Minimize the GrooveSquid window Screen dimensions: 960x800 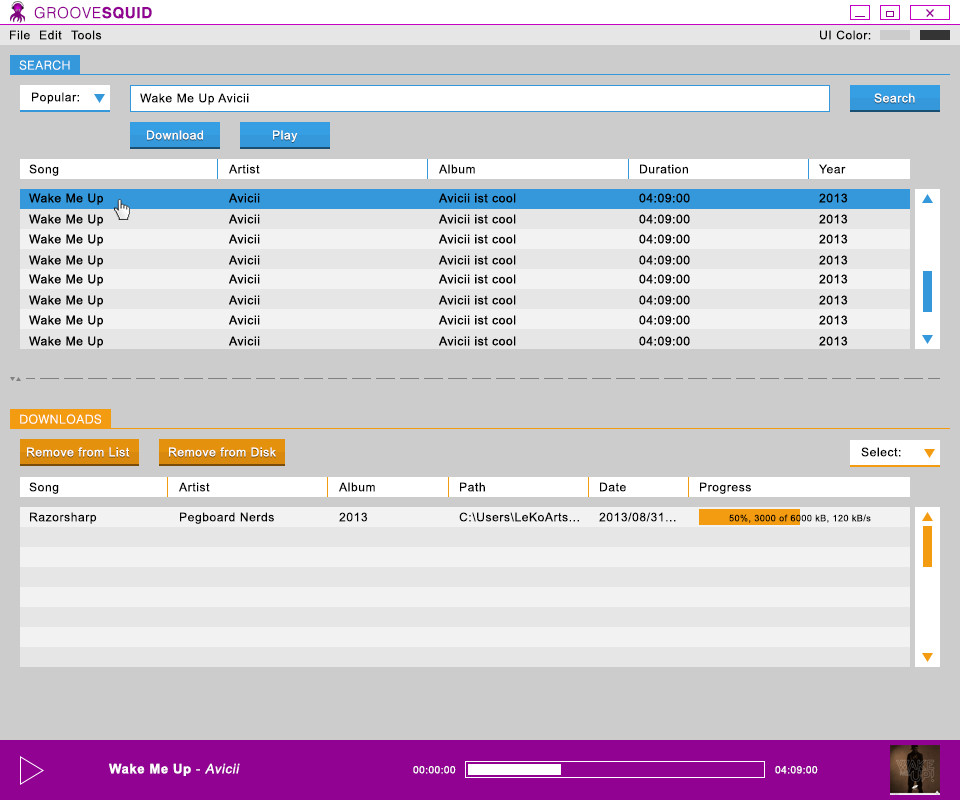[860, 12]
